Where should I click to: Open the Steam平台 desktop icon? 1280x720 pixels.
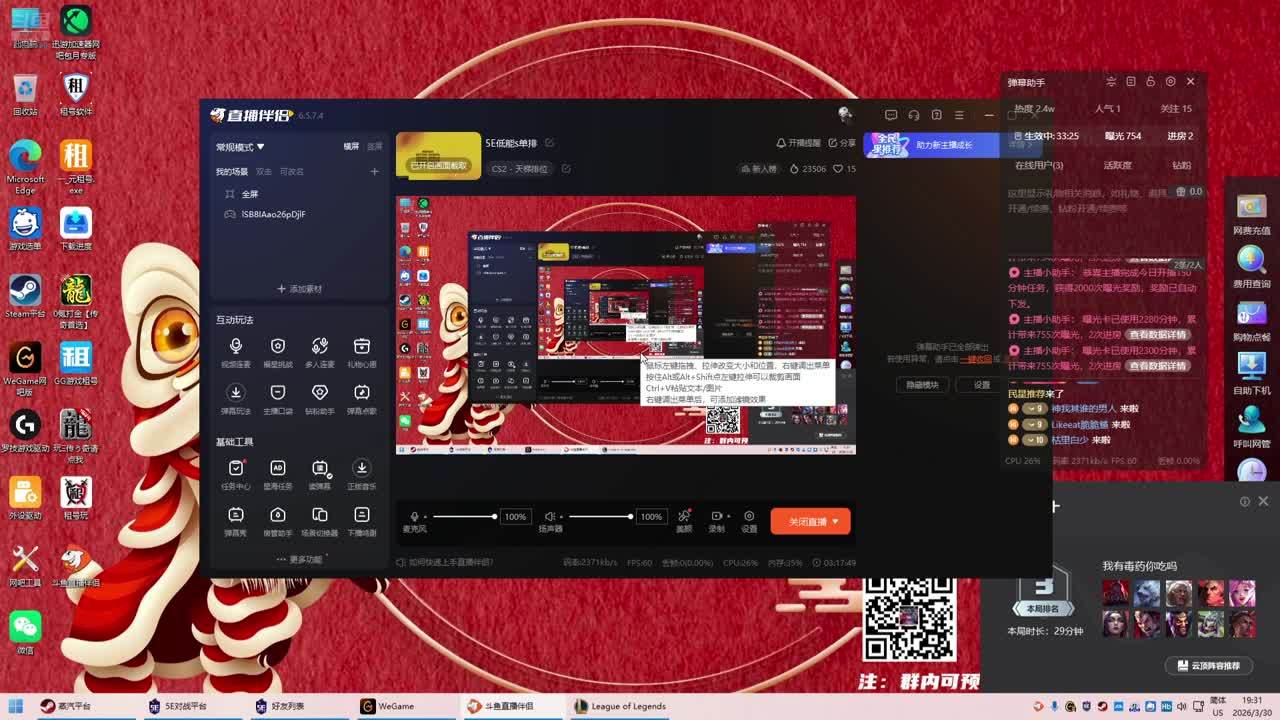25,297
